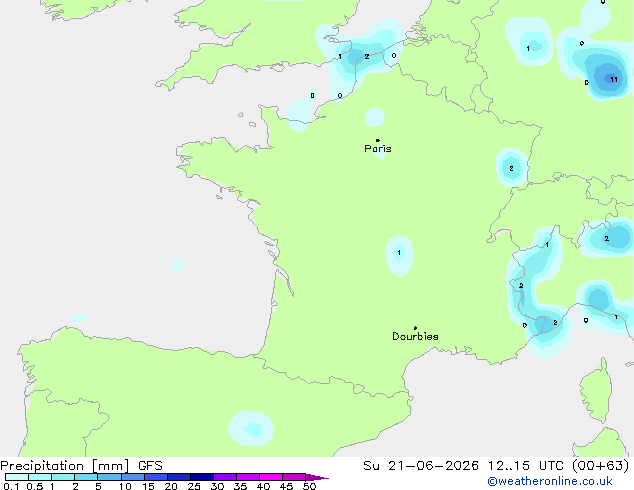Pick the 35–40 mm legend color swatch

(247, 477)
